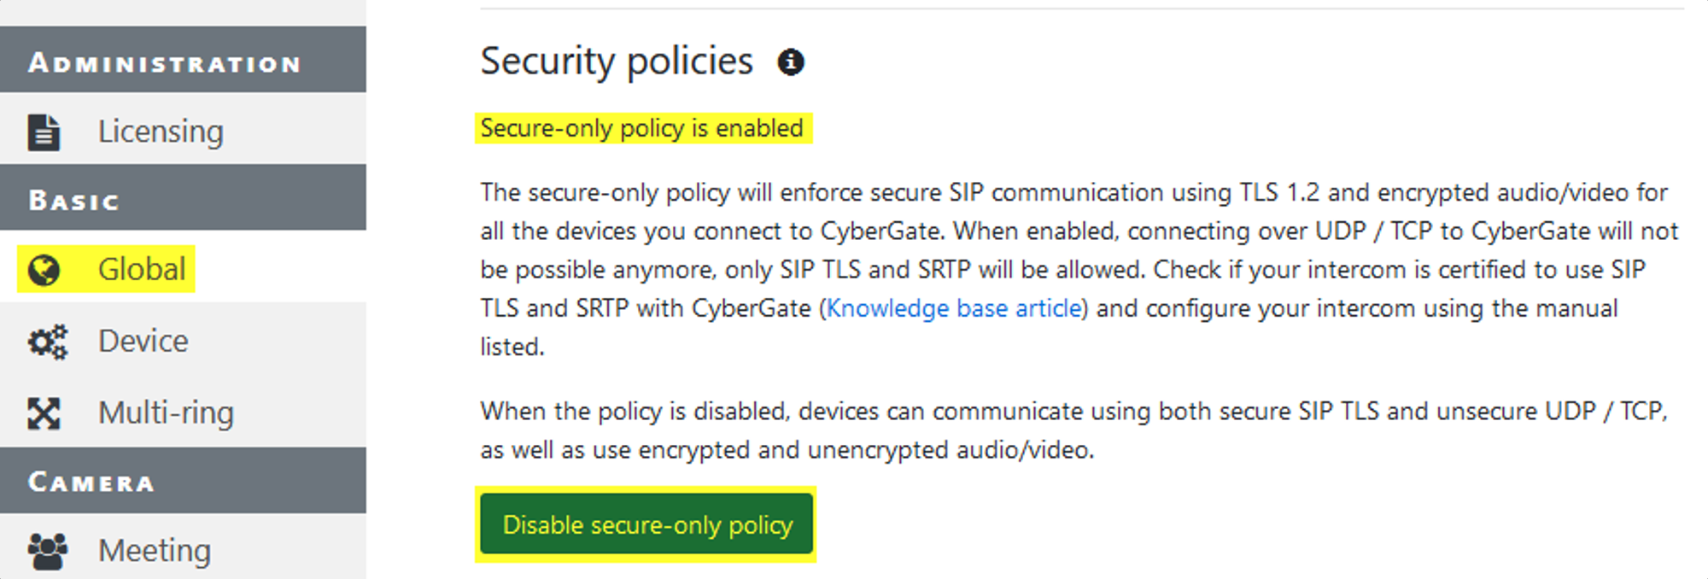The width and height of the screenshot is (1708, 579).
Task: Click the paragraph starting 'The secure-only policy will'
Action: [1078, 269]
